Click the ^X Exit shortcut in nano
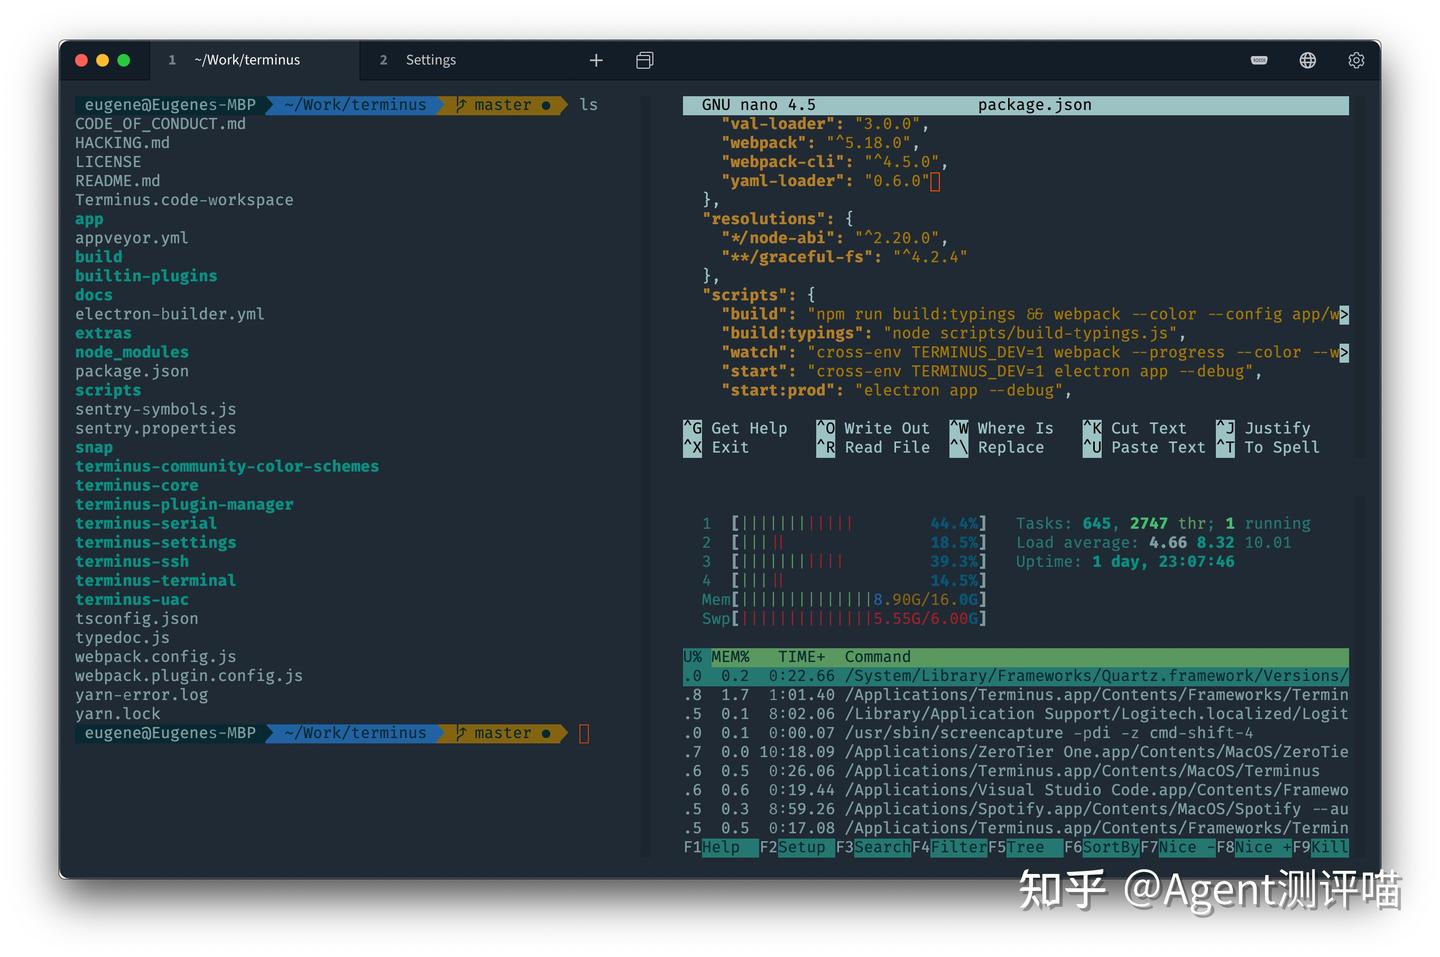 (x=716, y=448)
